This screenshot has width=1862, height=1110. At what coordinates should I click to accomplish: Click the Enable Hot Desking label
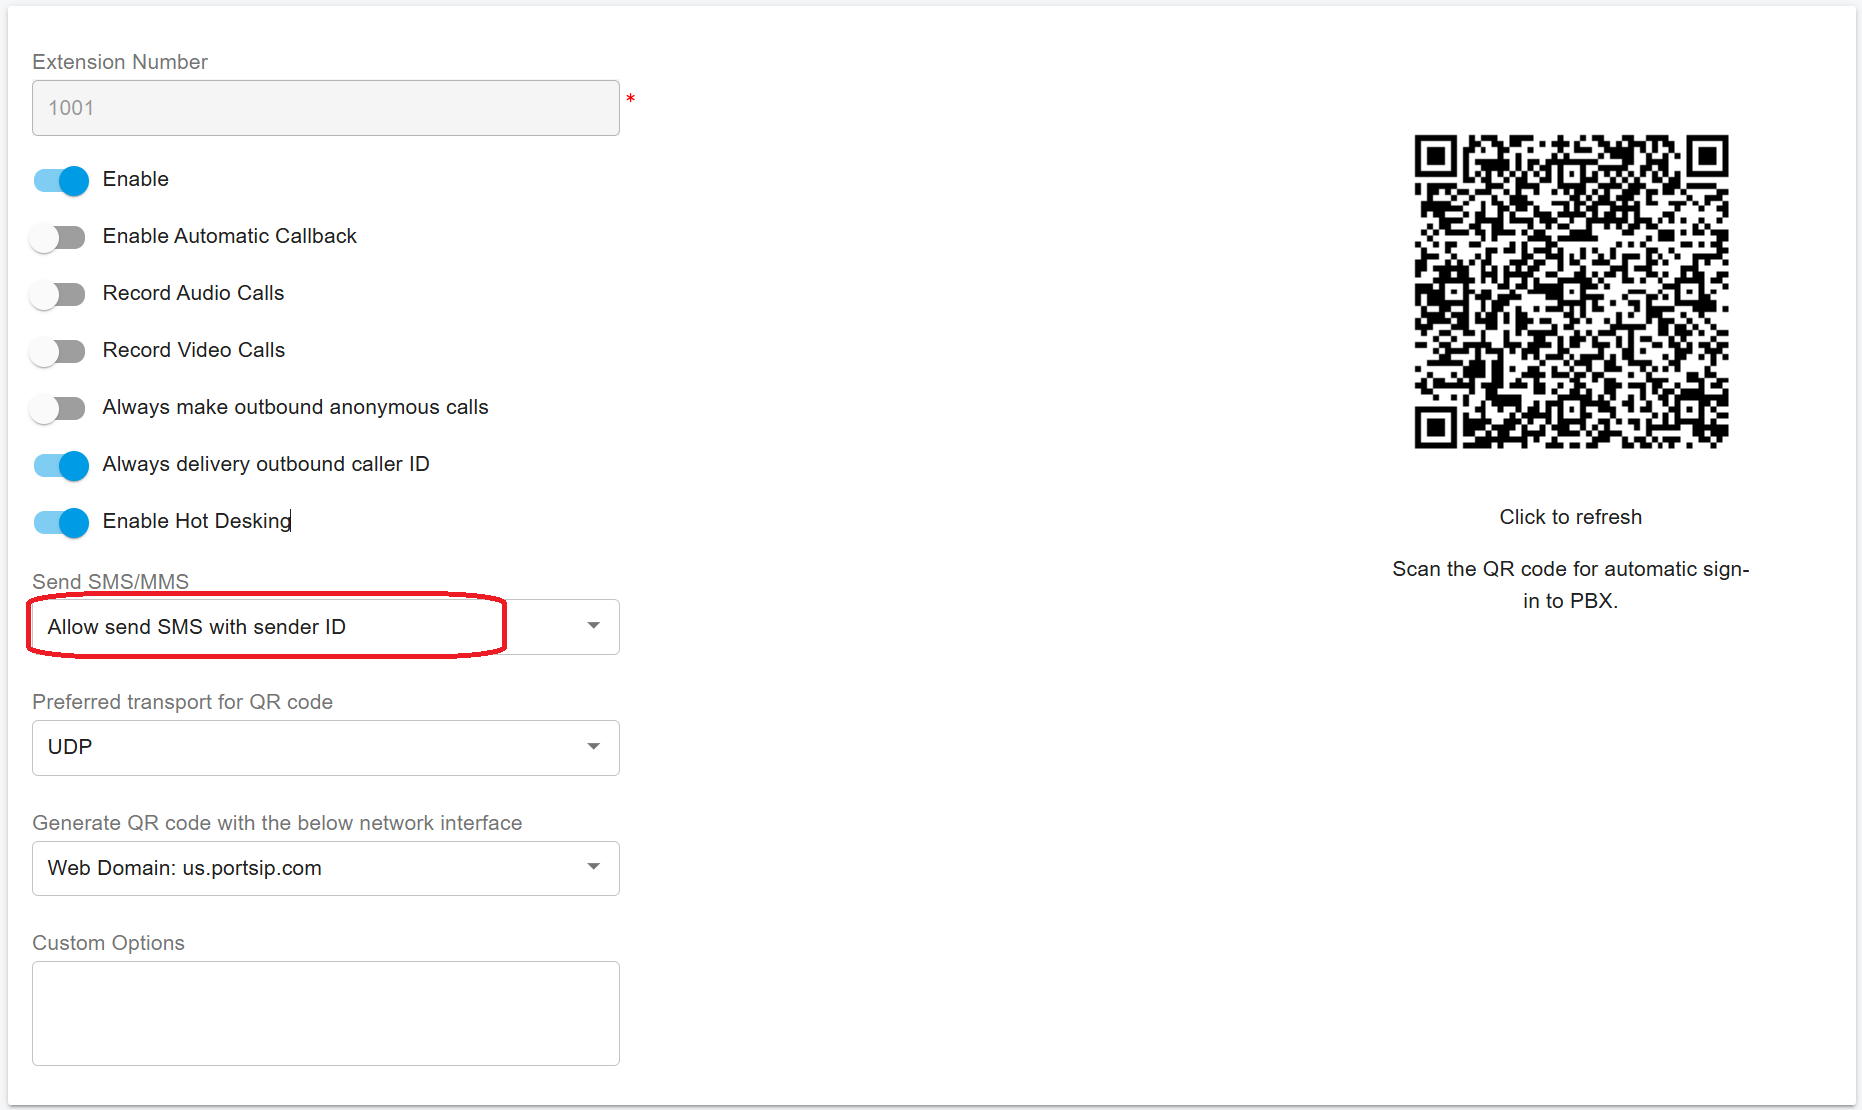(197, 521)
